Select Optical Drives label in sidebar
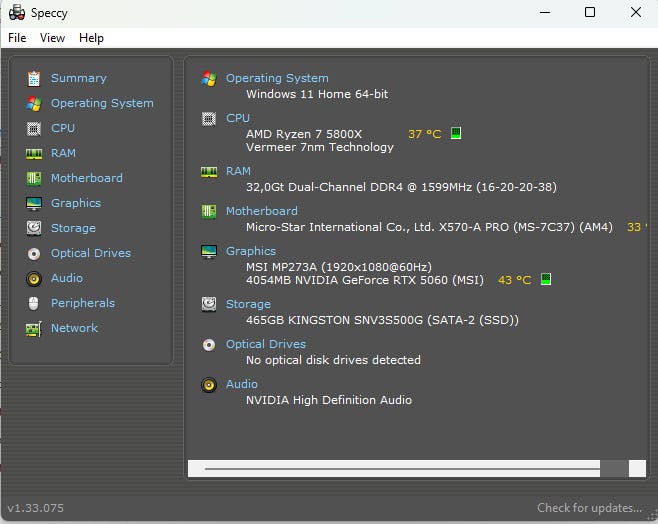658x524 pixels. click(x=91, y=253)
